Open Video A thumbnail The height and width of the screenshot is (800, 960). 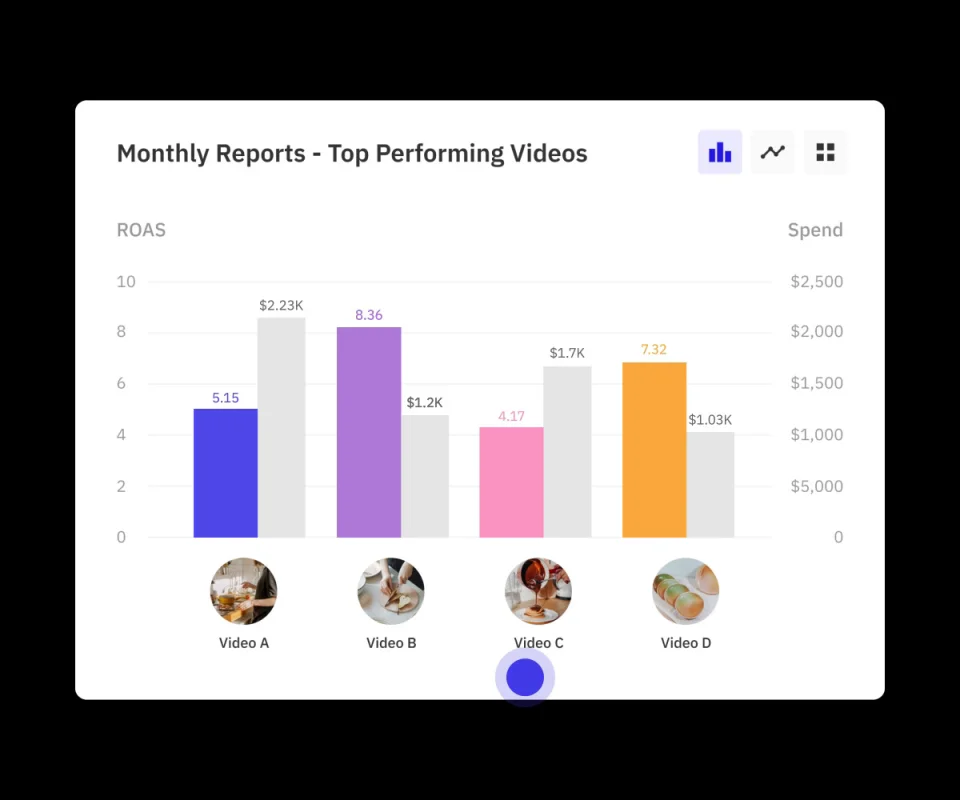pyautogui.click(x=243, y=591)
